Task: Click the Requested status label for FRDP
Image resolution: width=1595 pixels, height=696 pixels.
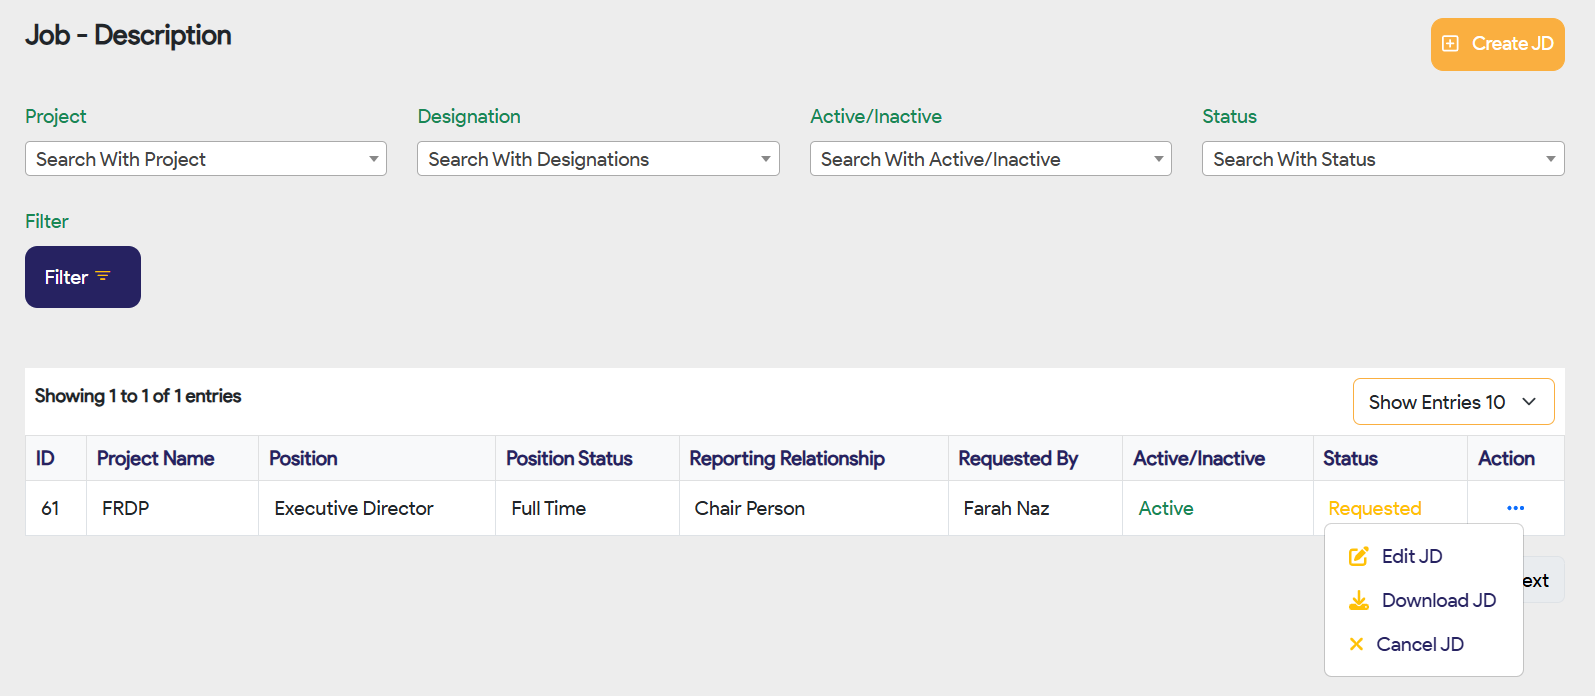Action: [1375, 508]
